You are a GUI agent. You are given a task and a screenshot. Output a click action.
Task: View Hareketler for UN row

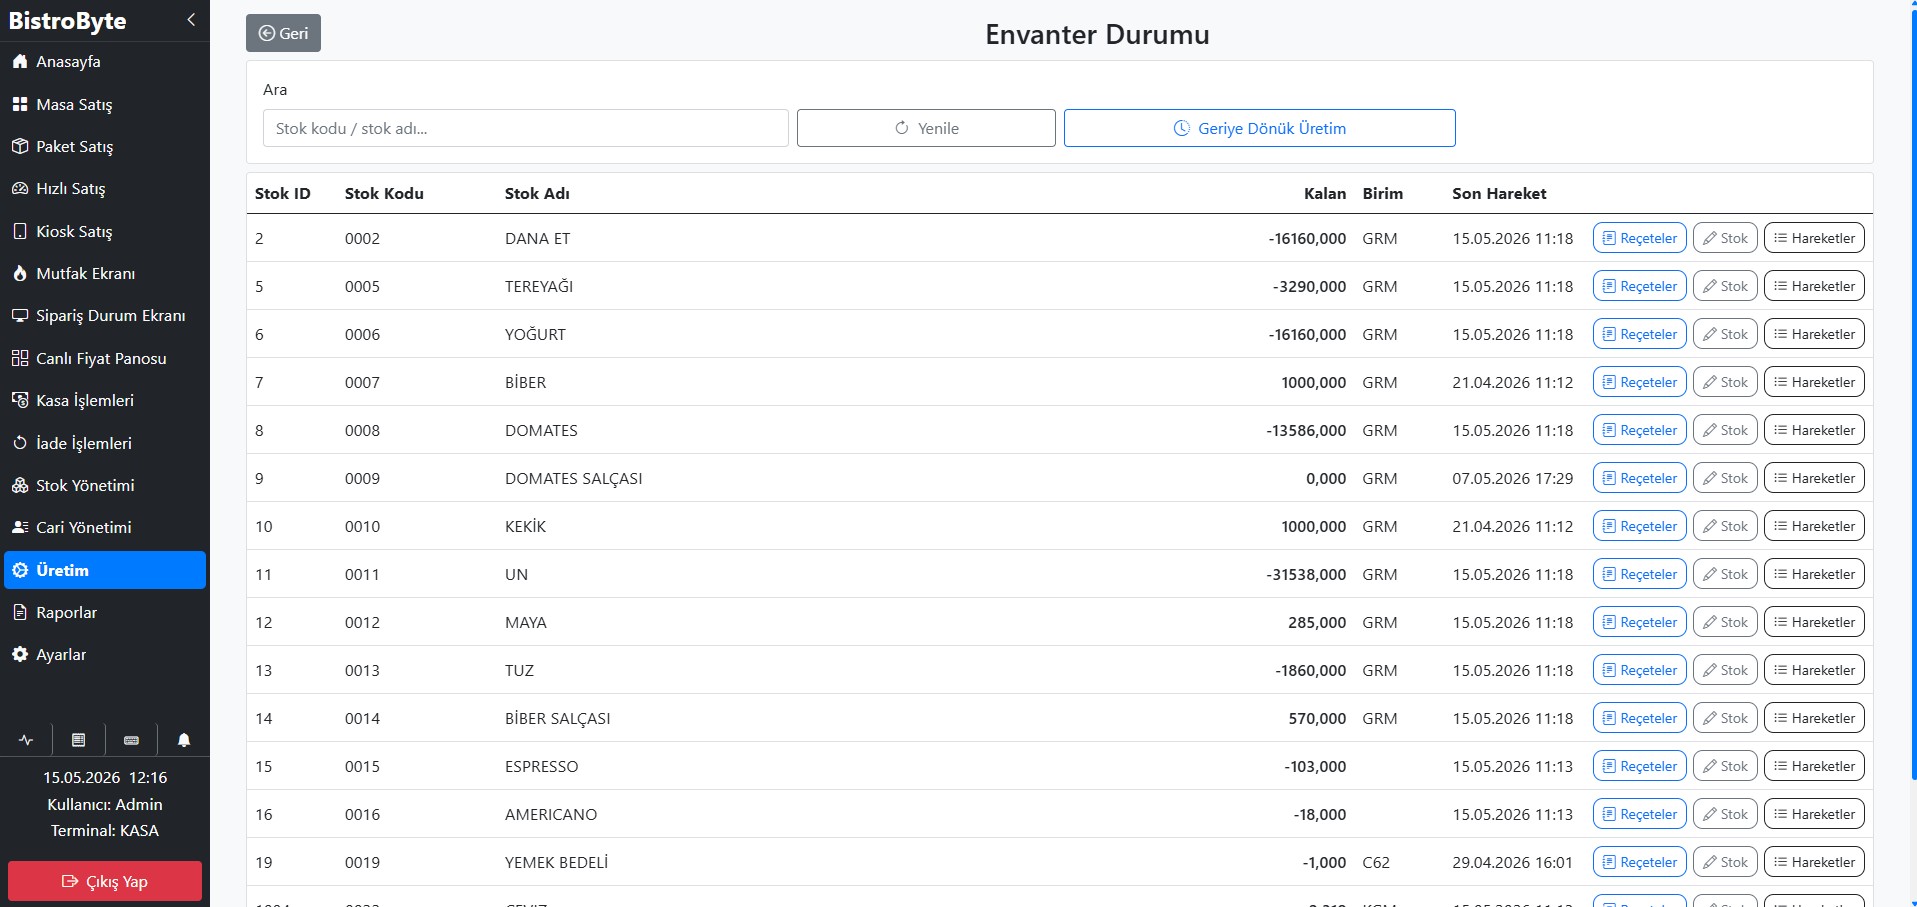(1814, 574)
